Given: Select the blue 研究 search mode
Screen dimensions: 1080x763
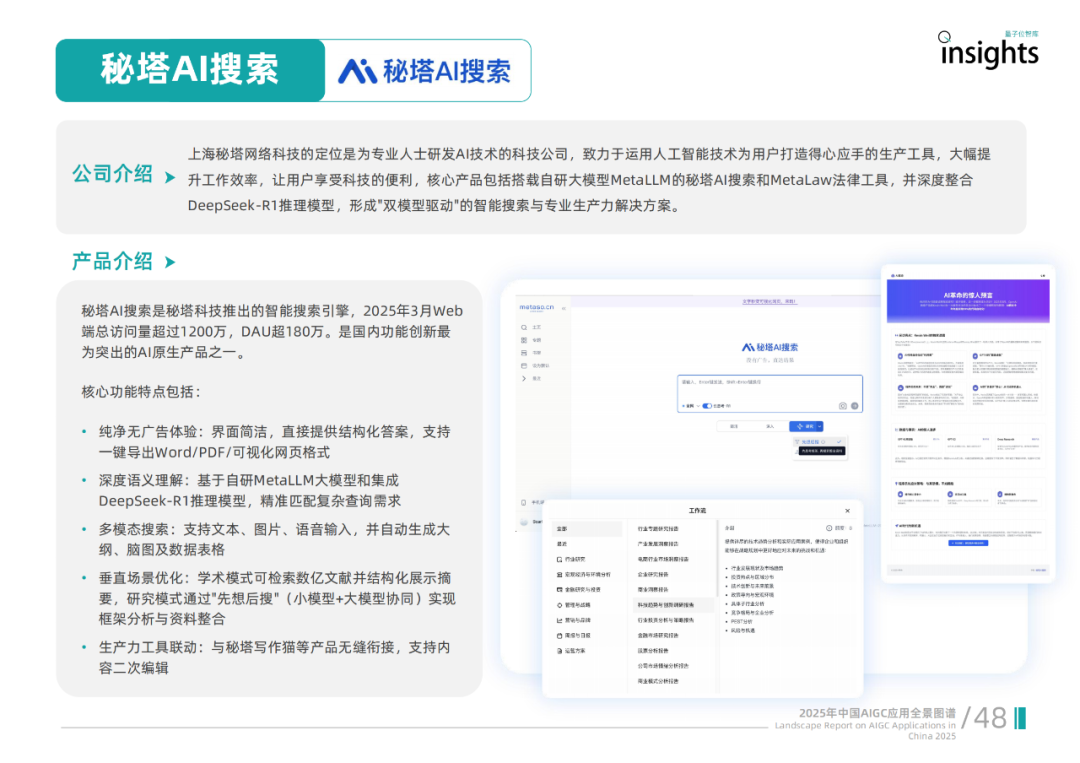Looking at the screenshot, I should click(x=803, y=426).
